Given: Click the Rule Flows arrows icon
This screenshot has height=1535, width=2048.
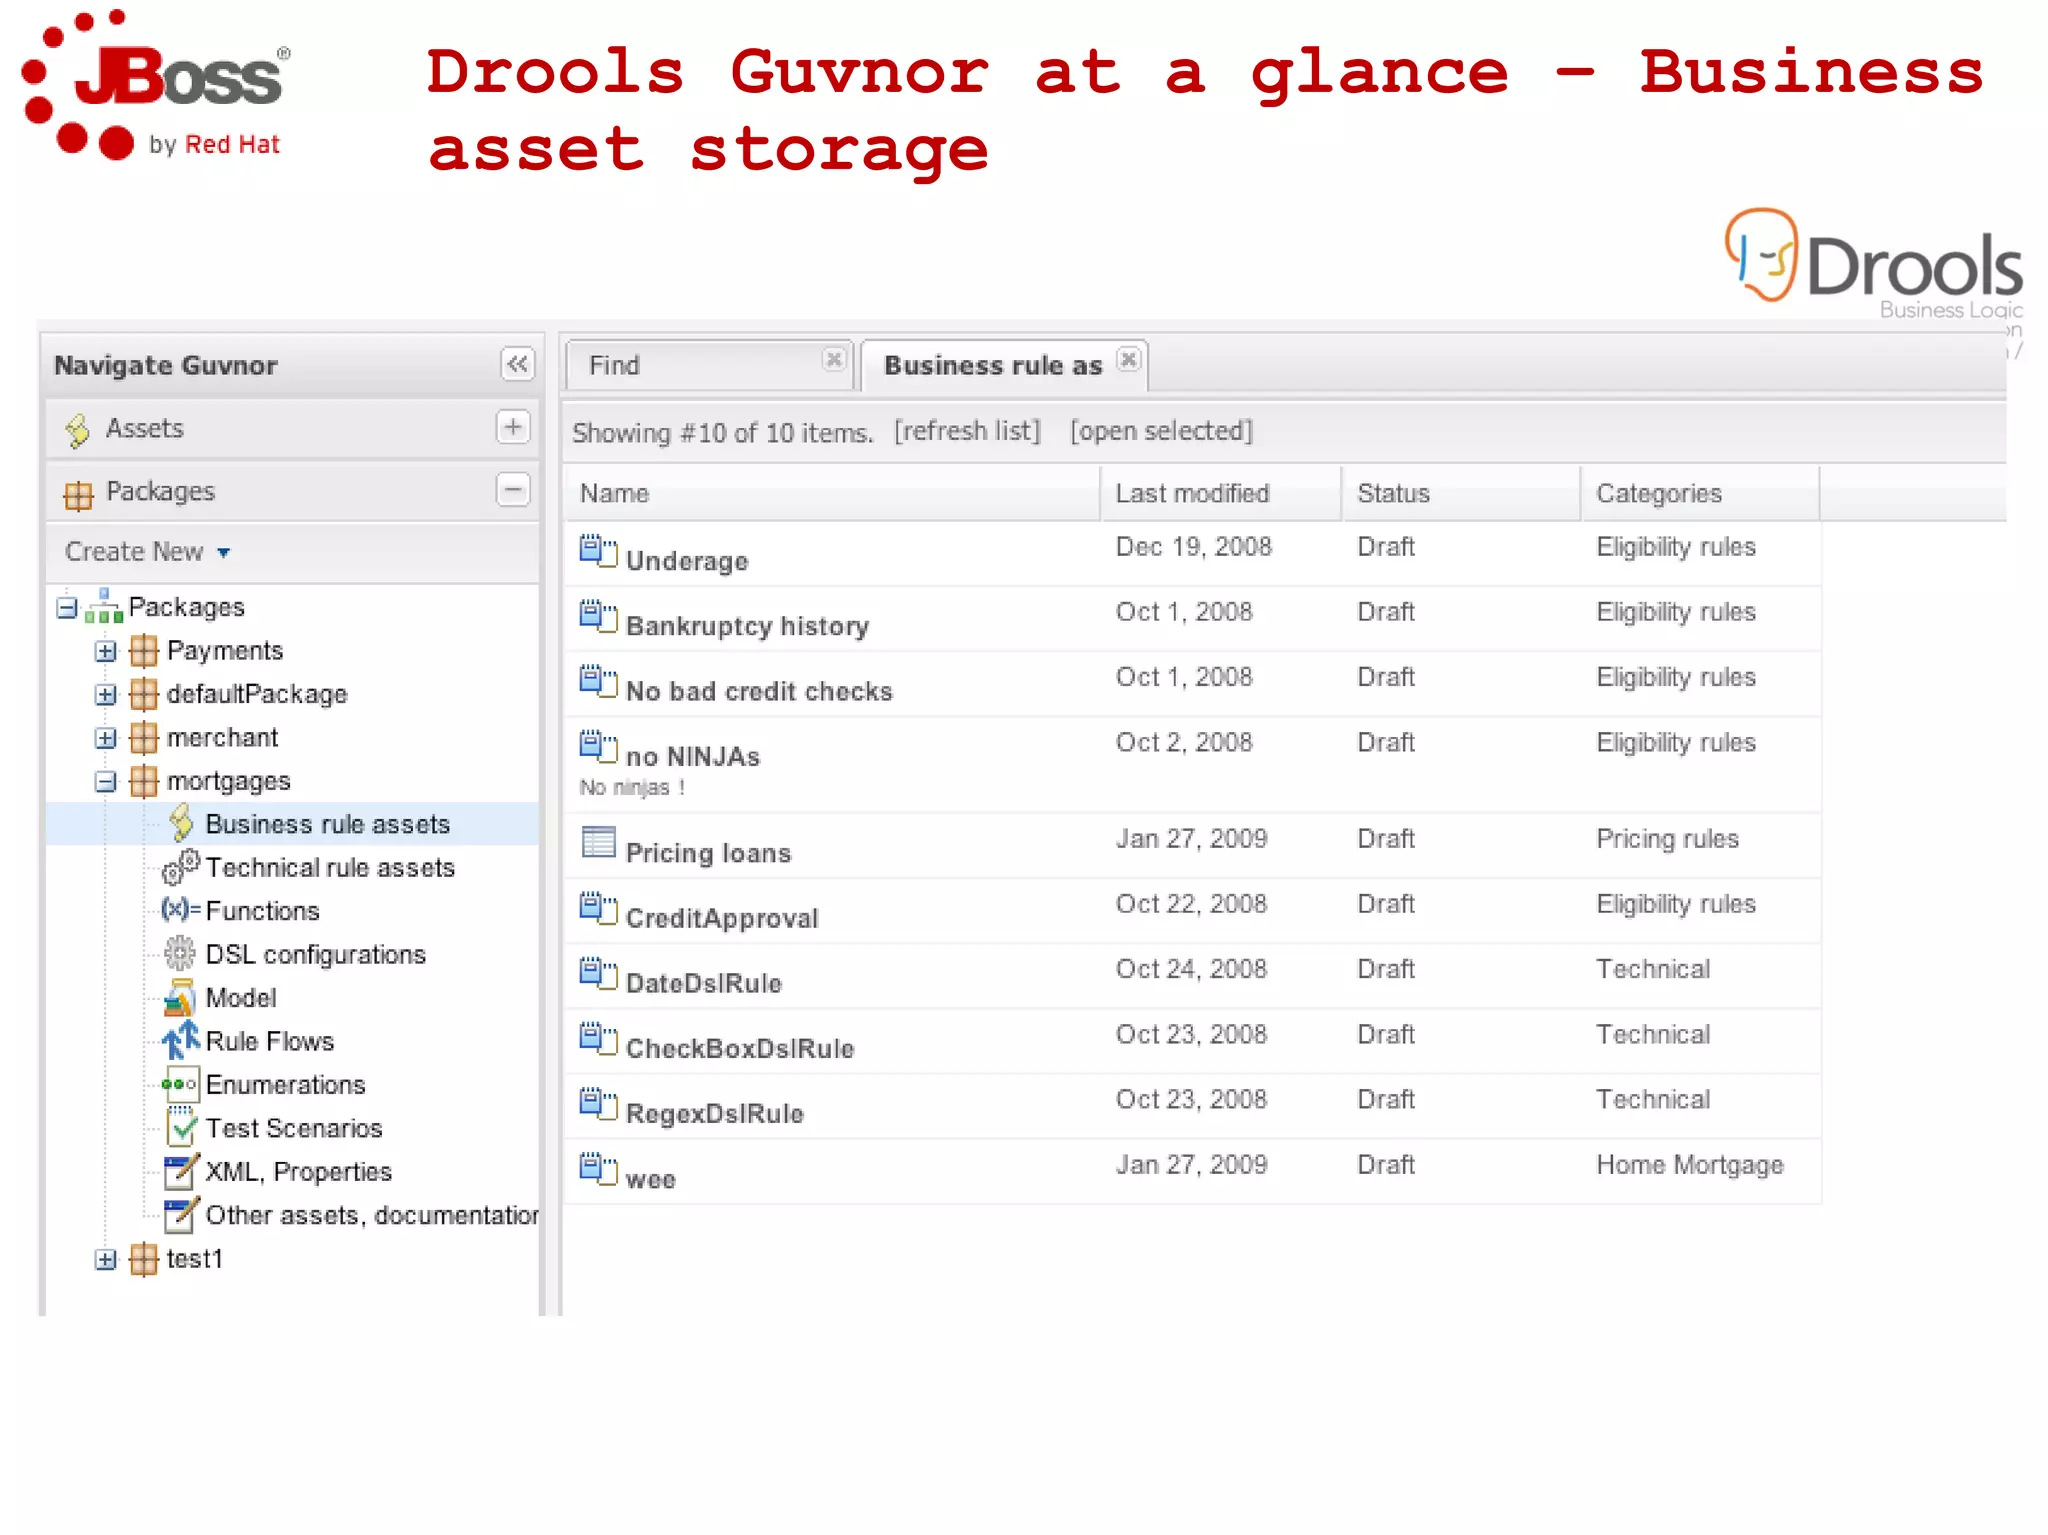Looking at the screenshot, I should click(181, 1040).
